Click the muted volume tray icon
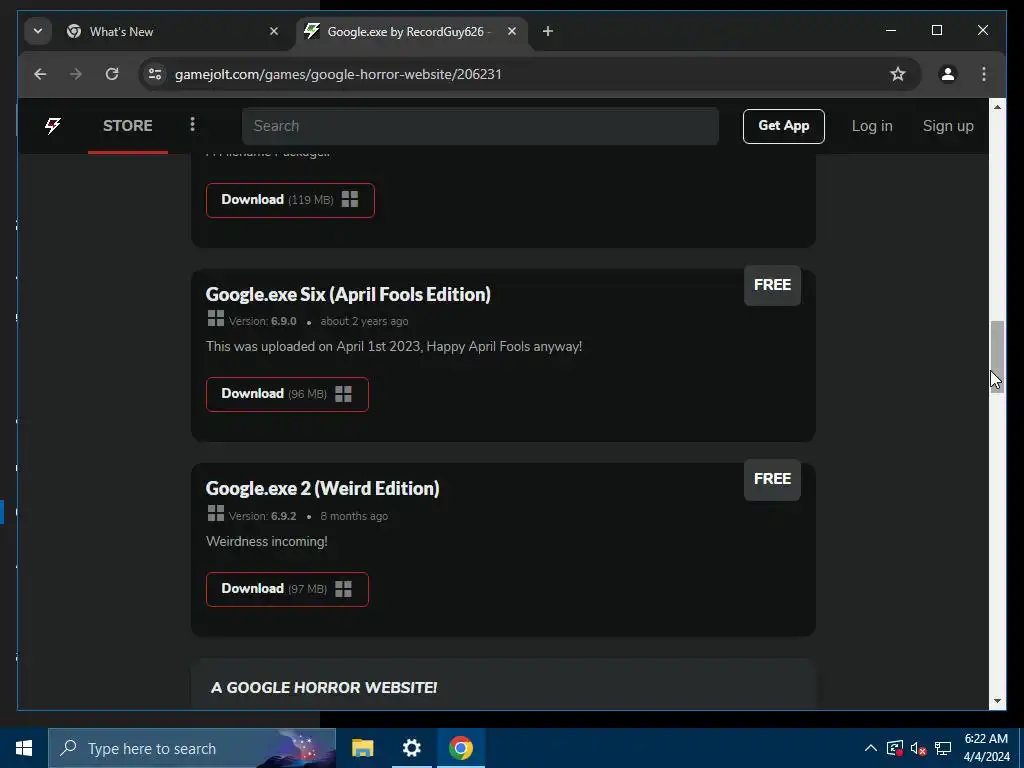The image size is (1024, 768). click(918, 748)
